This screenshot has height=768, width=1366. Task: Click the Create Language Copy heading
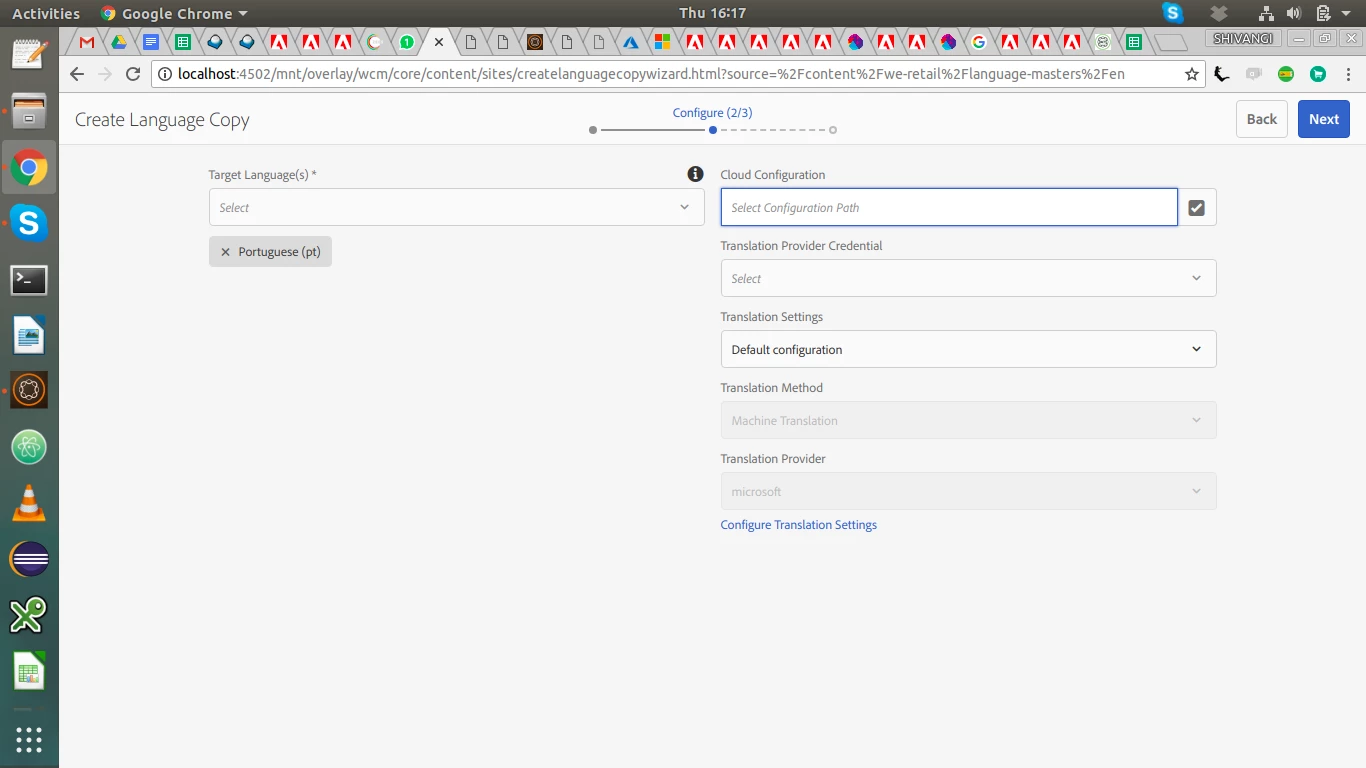click(x=162, y=120)
